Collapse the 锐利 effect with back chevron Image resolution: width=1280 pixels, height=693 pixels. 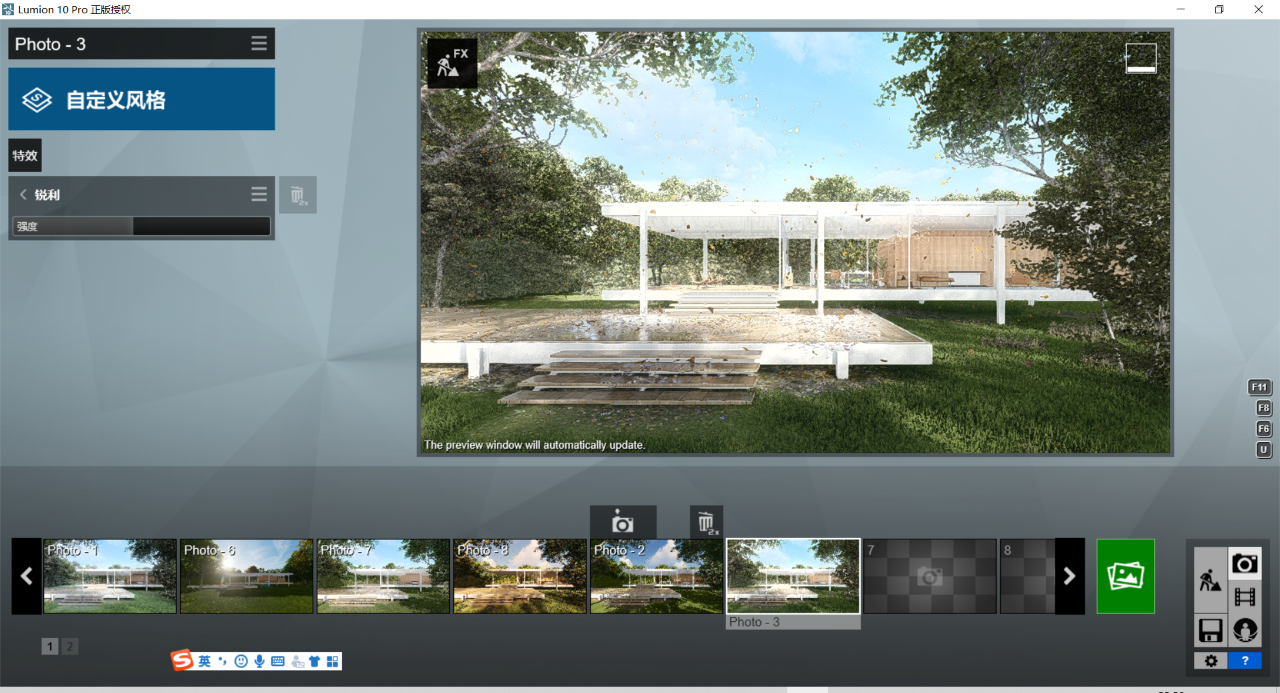[x=23, y=195]
